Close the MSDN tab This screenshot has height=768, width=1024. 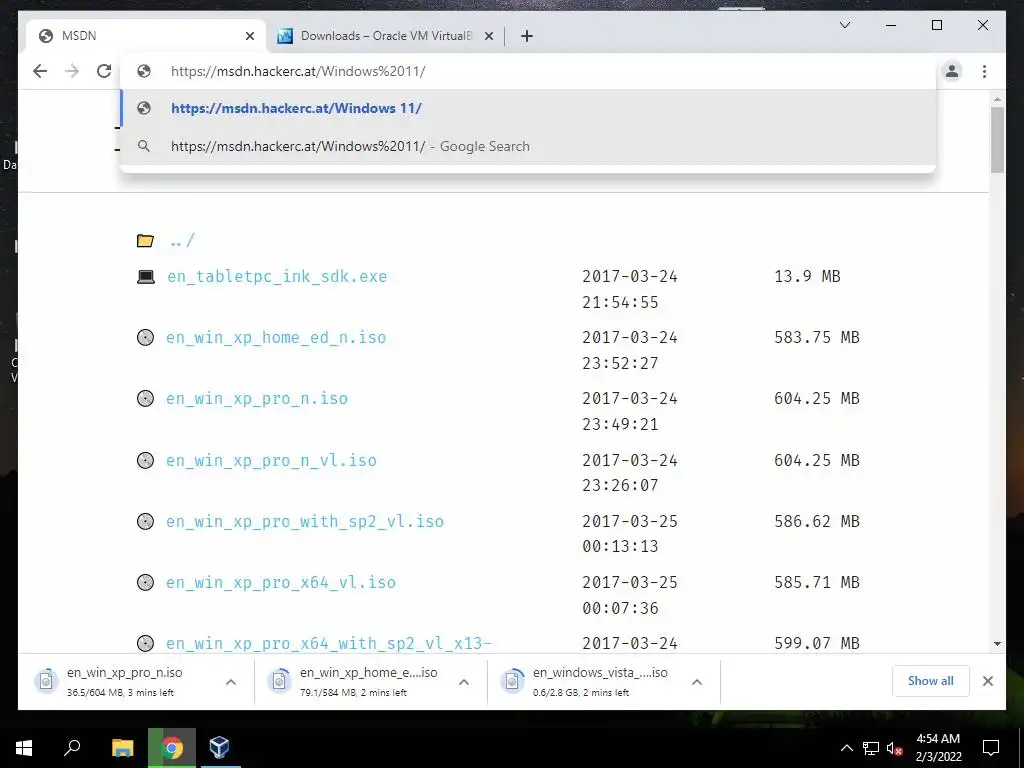(x=249, y=36)
